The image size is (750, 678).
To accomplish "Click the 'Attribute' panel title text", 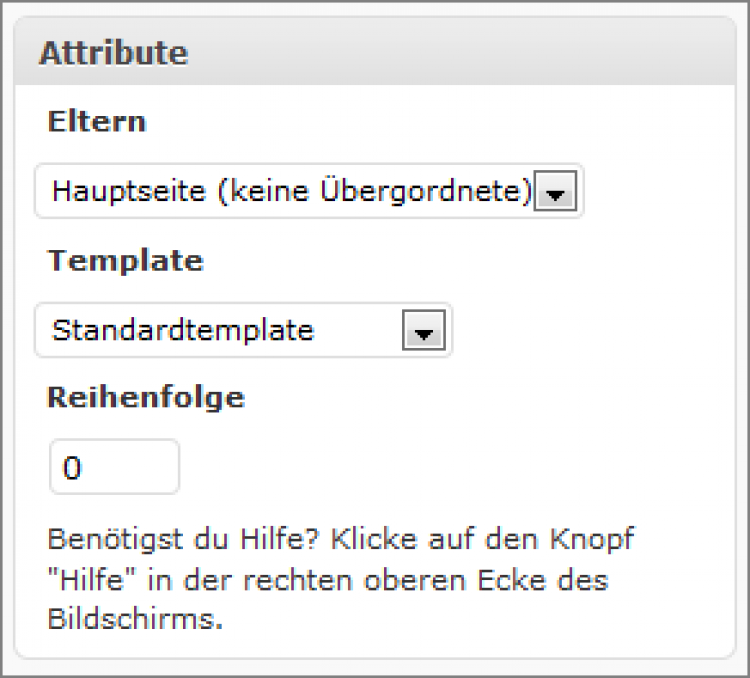I will (113, 53).
